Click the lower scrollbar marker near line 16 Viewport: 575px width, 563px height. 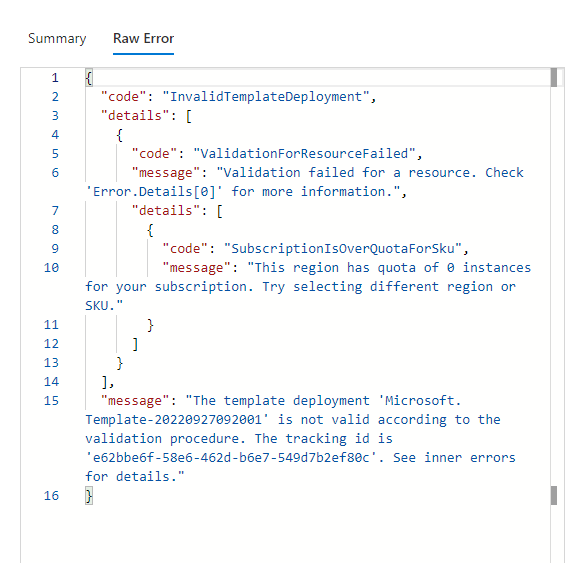point(554,496)
